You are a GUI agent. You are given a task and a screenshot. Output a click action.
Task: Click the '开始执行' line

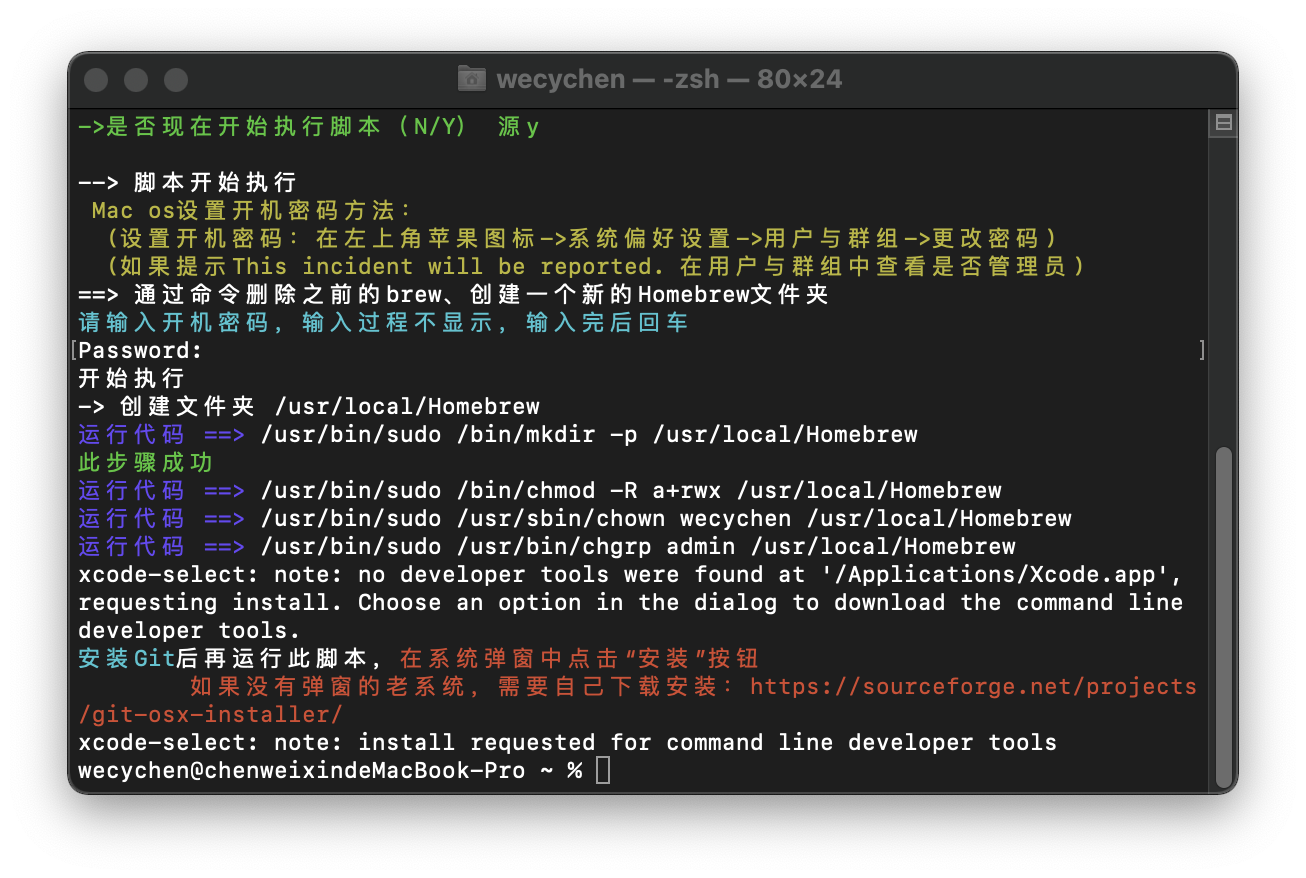coord(131,379)
